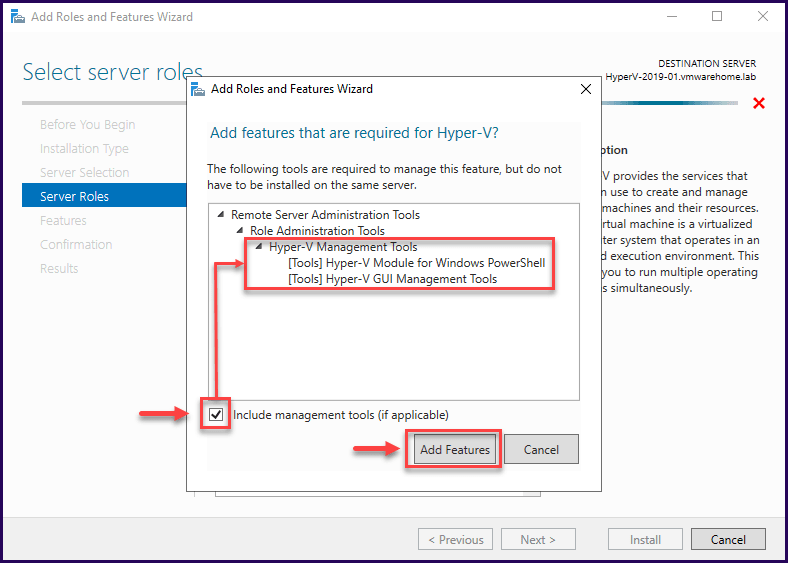
Task: Open Before You Begin step
Action: [87, 125]
